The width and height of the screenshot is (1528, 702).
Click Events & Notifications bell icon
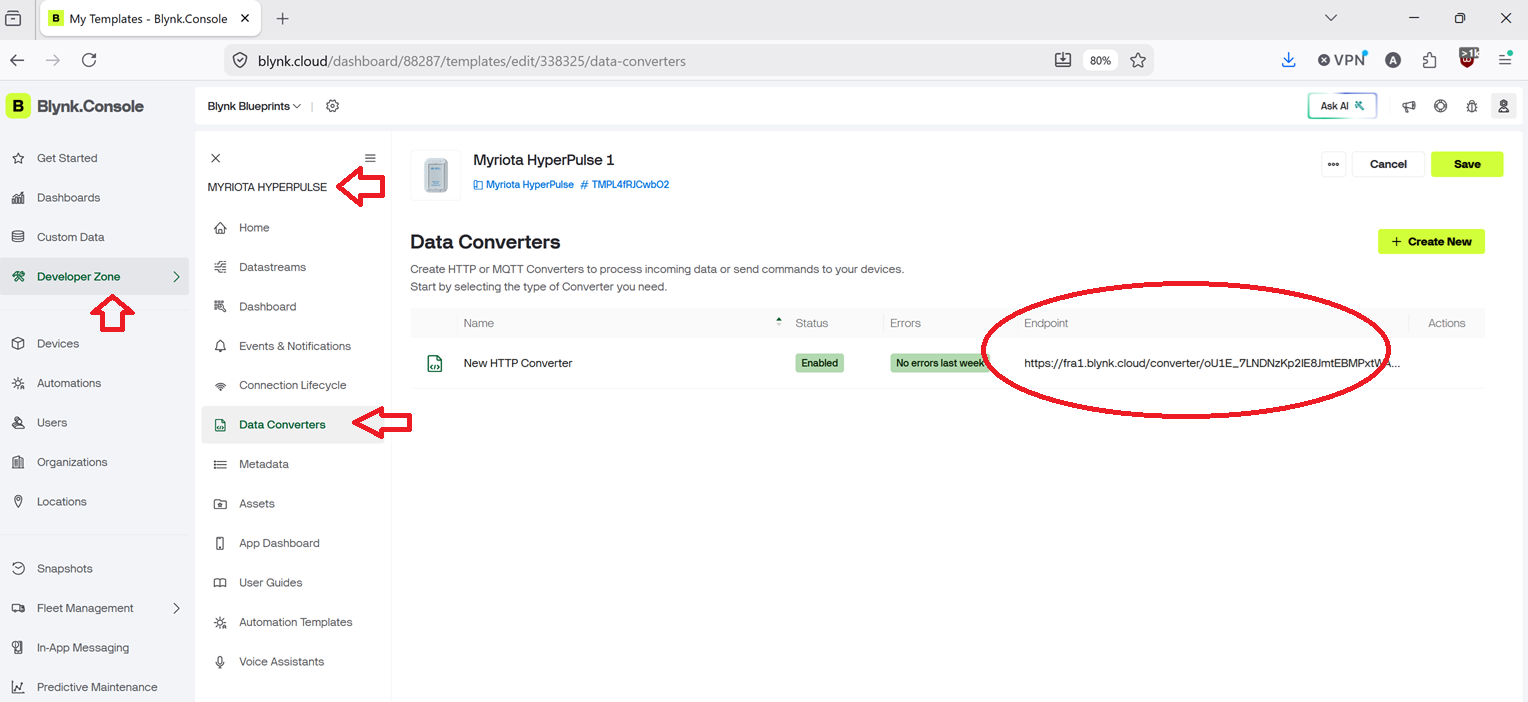pyautogui.click(x=220, y=346)
